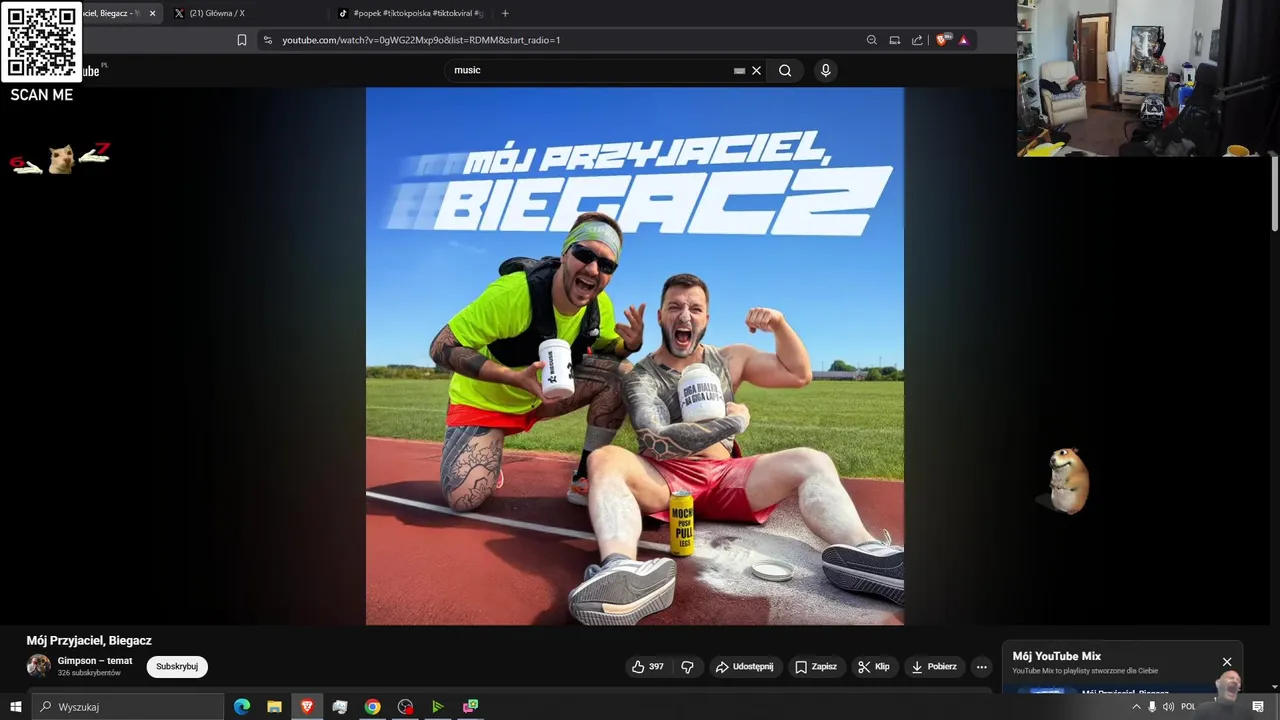Open Windows notification center icon
This screenshot has height=720, width=1280.
(x=1258, y=707)
